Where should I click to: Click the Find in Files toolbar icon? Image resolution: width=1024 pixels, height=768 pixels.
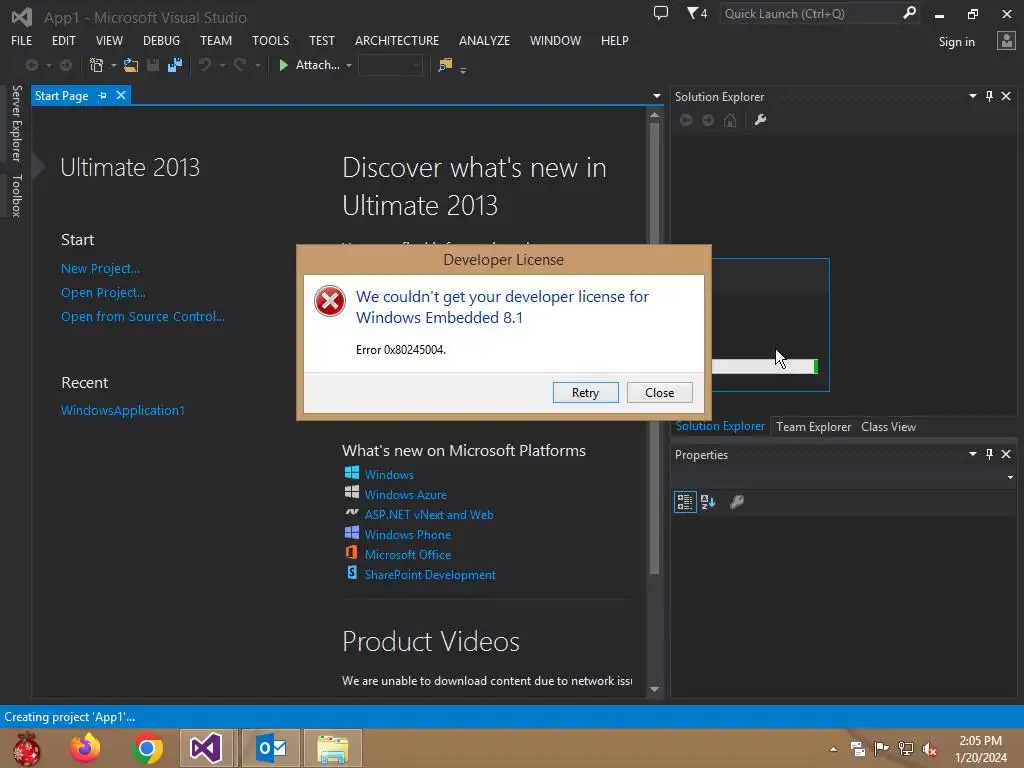click(445, 65)
